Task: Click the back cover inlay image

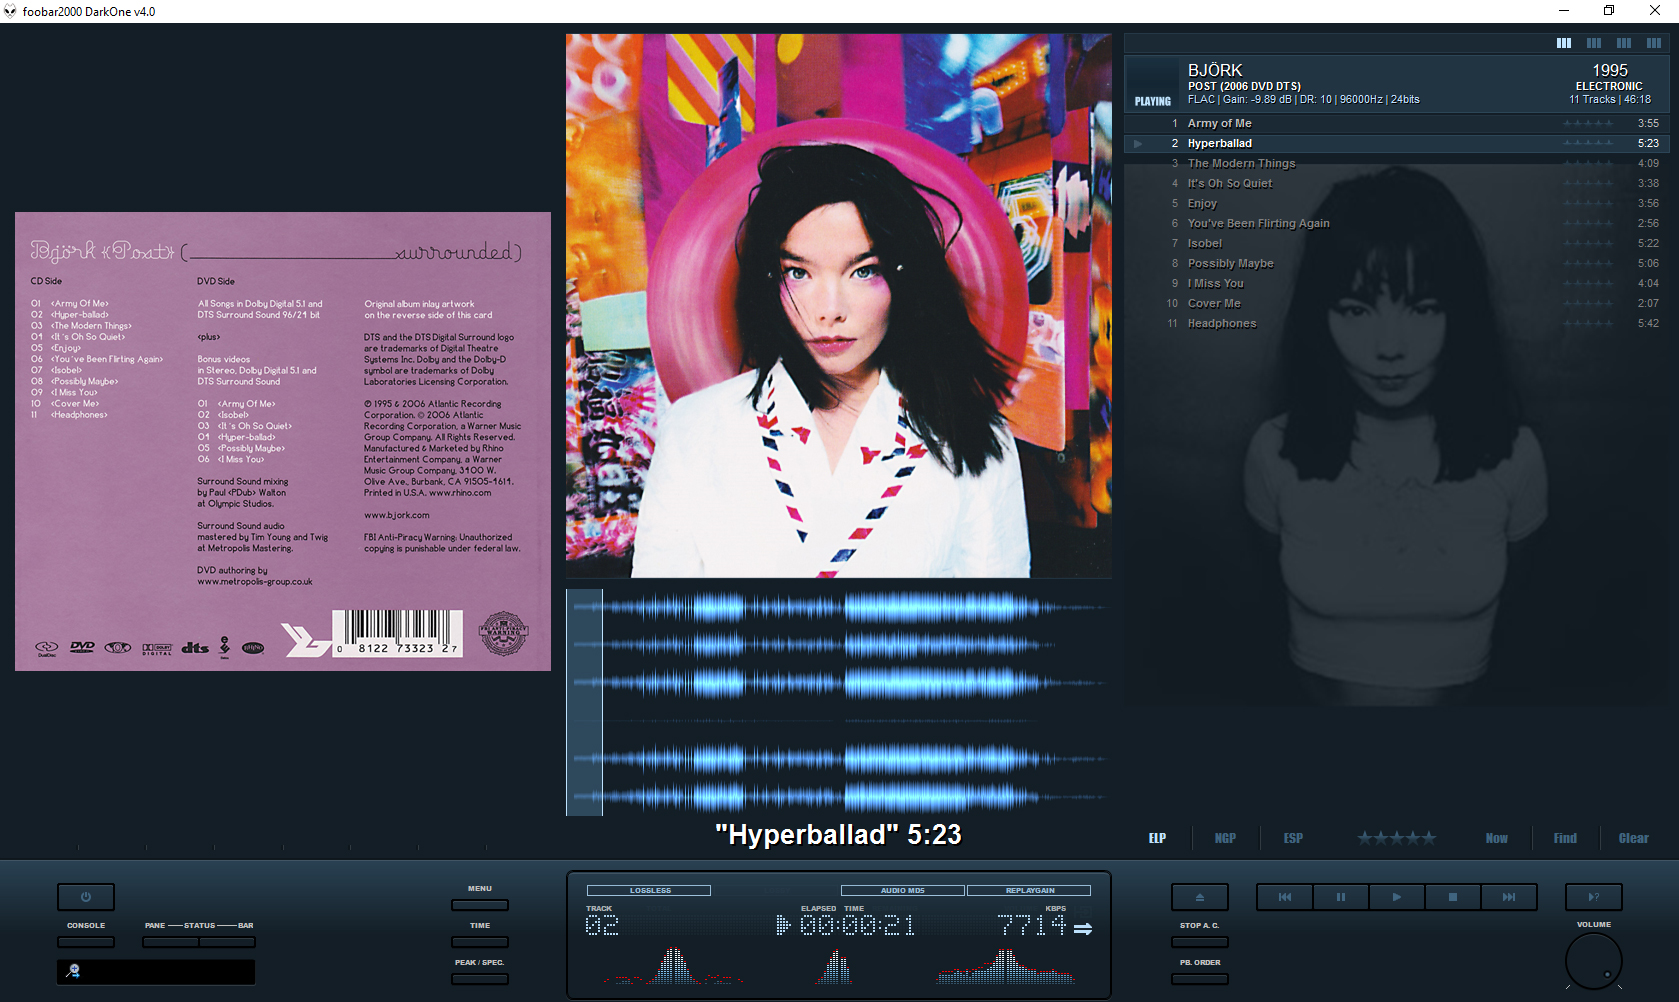Action: point(283,441)
